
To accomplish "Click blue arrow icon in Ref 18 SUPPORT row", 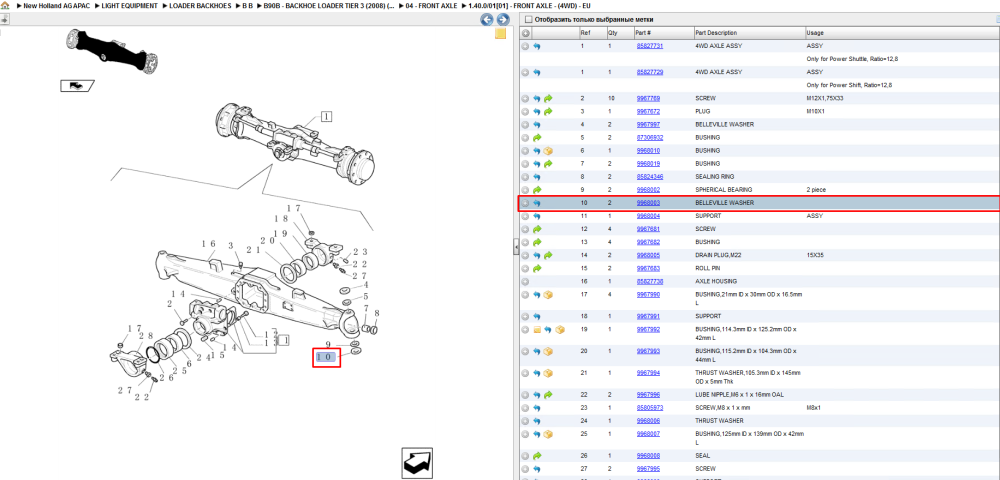I will click(x=536, y=316).
